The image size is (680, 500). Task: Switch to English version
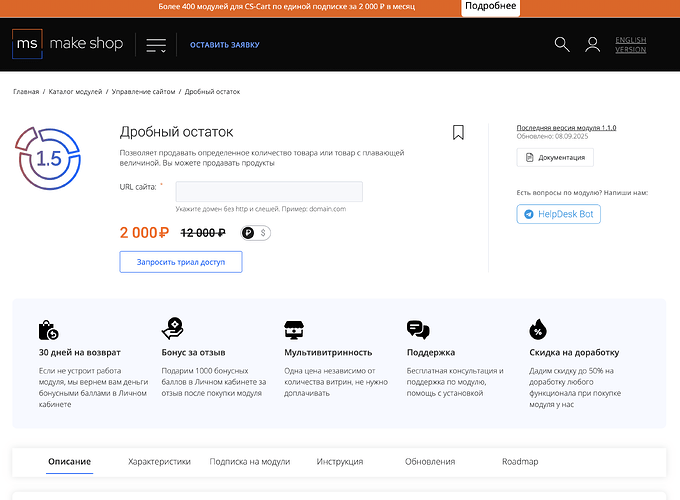tap(631, 45)
